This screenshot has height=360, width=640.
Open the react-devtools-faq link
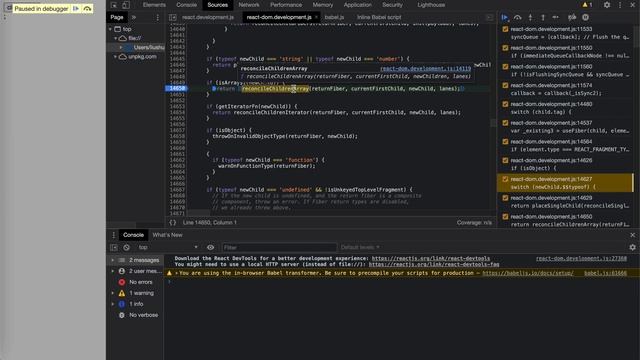click(434, 264)
